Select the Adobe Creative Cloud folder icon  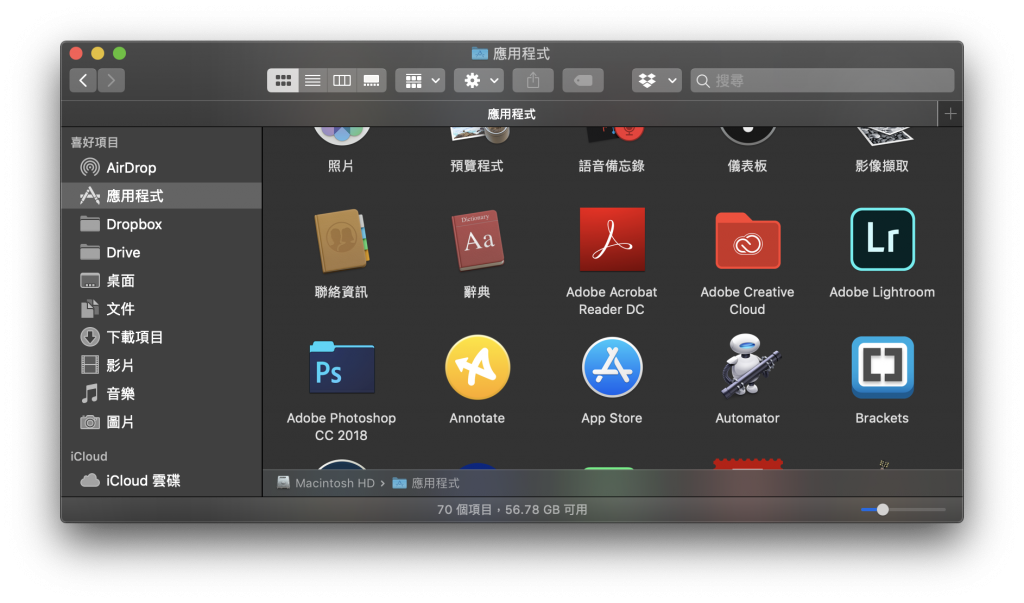(747, 240)
